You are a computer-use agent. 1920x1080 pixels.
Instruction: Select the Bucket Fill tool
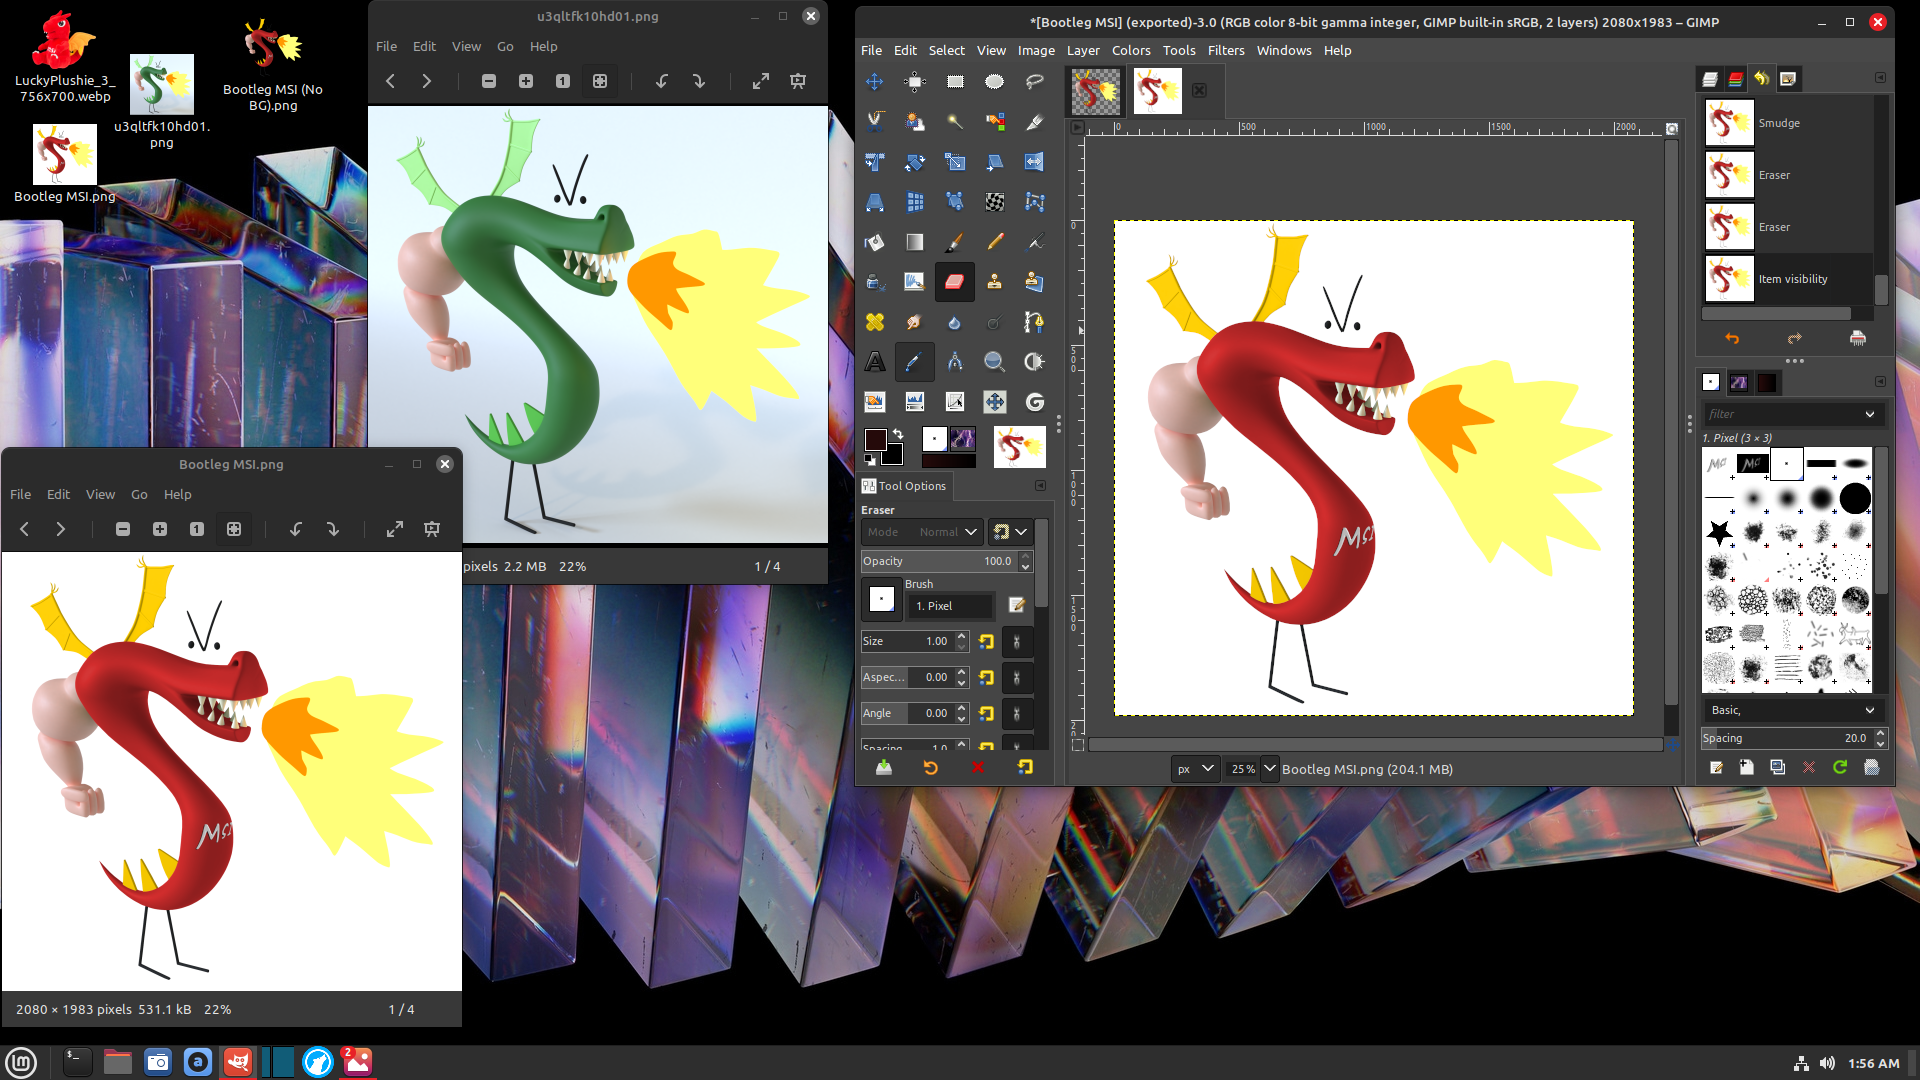pyautogui.click(x=875, y=242)
